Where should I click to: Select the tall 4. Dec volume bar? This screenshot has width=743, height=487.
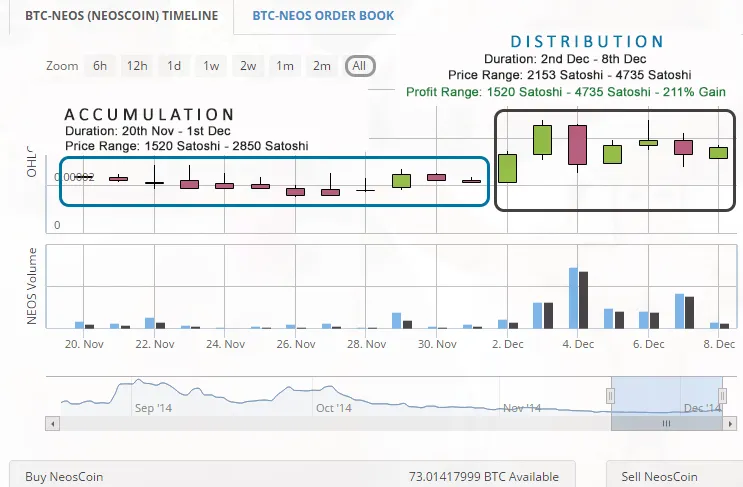pos(573,298)
